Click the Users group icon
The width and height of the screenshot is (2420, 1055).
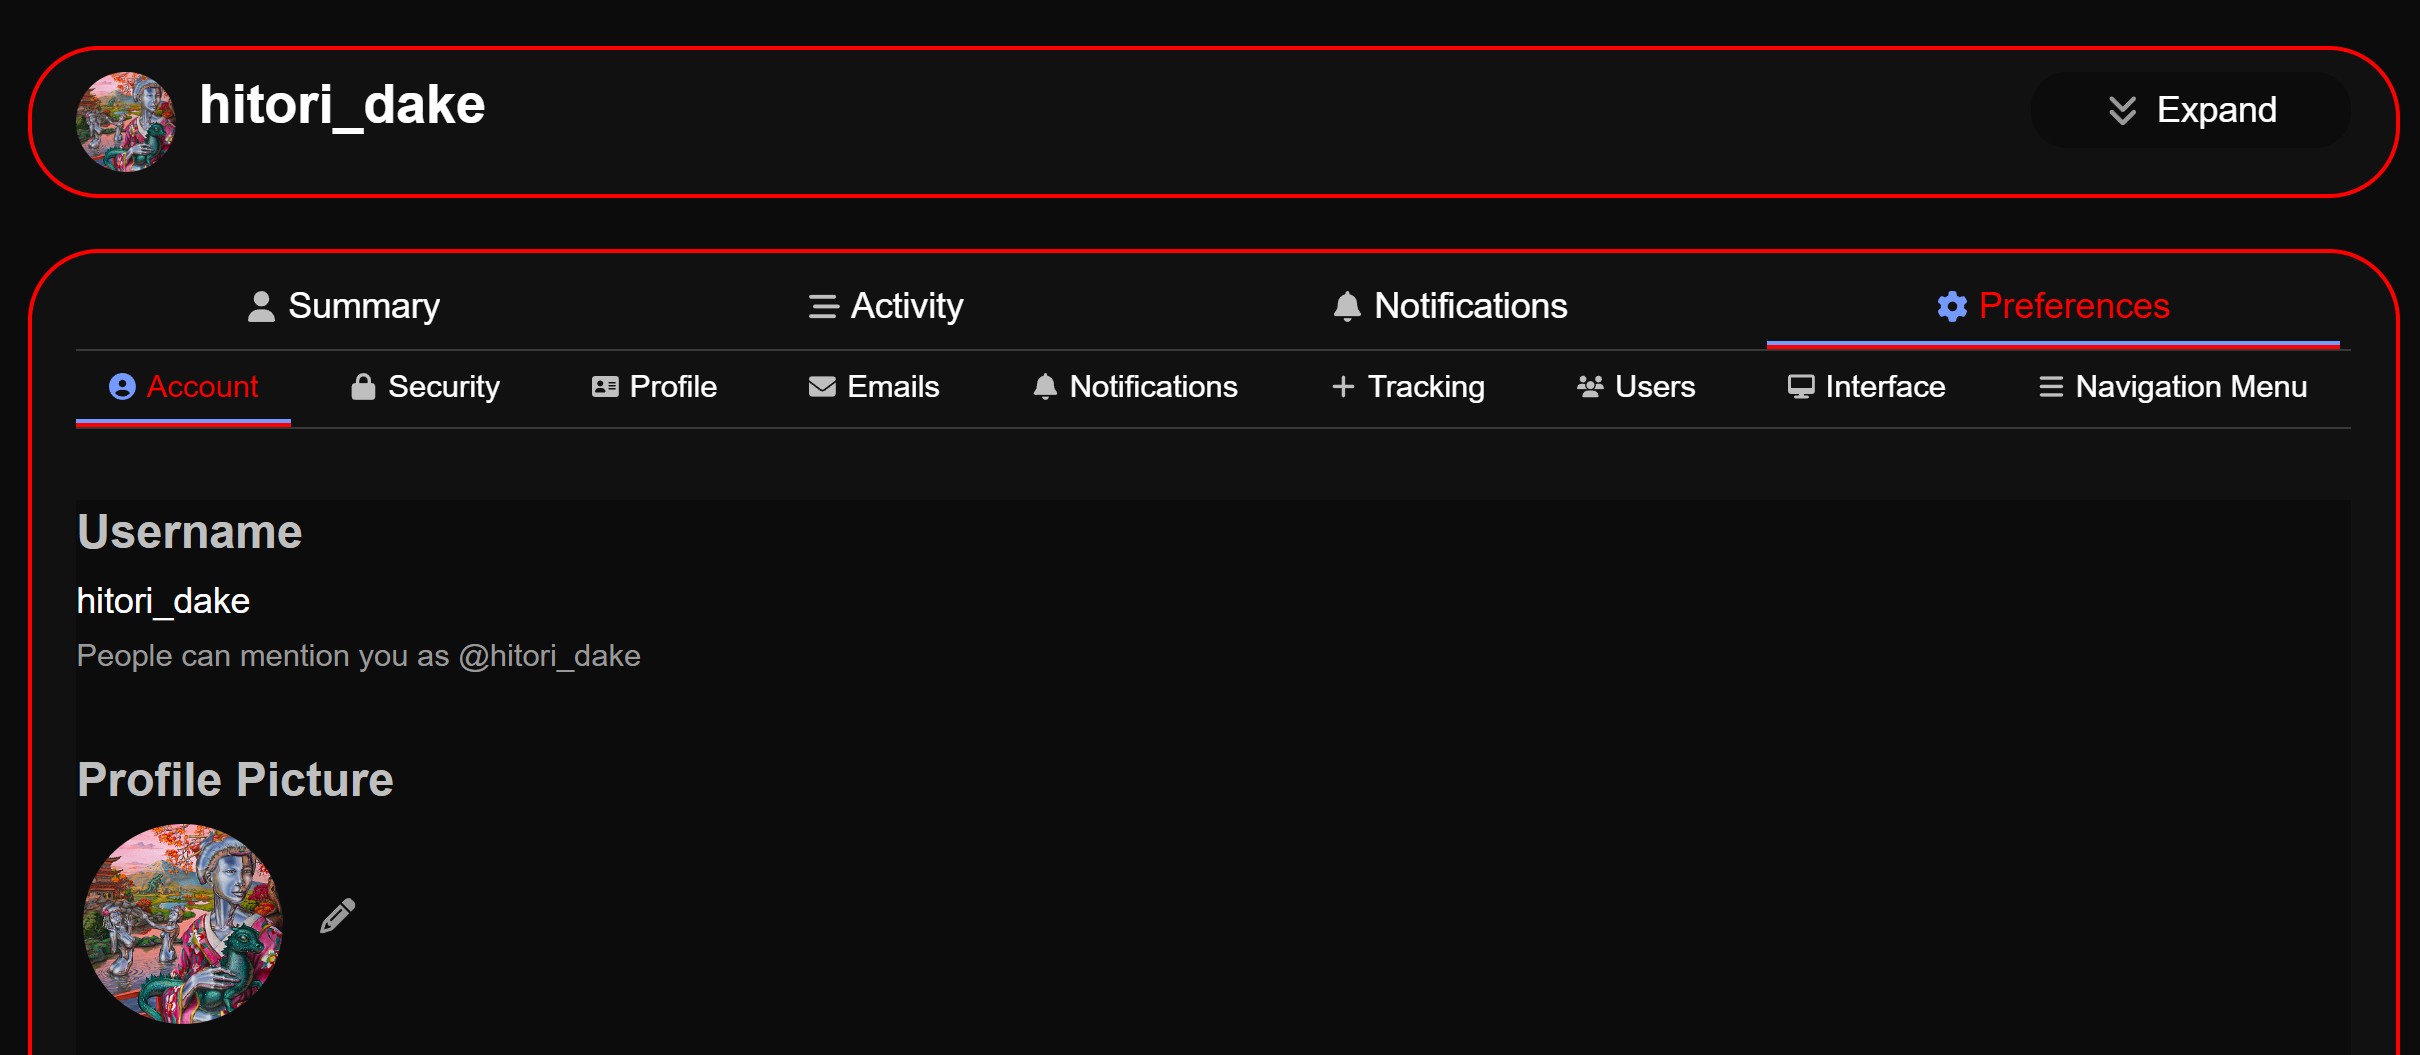tap(1590, 387)
